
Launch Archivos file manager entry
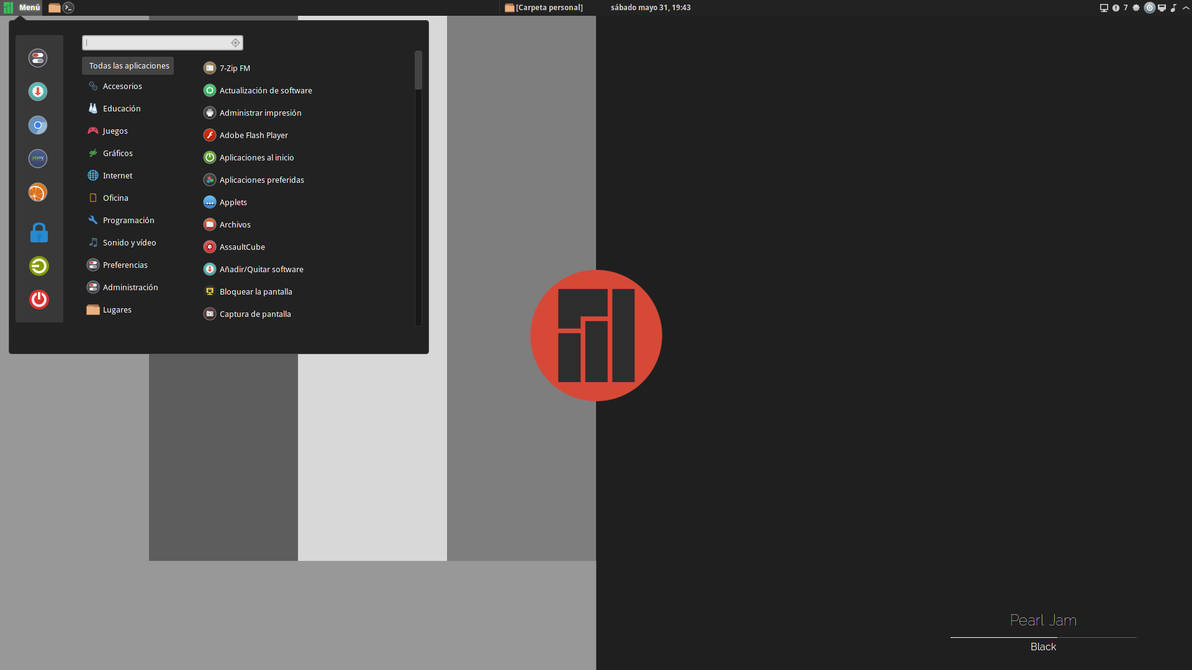tap(235, 224)
